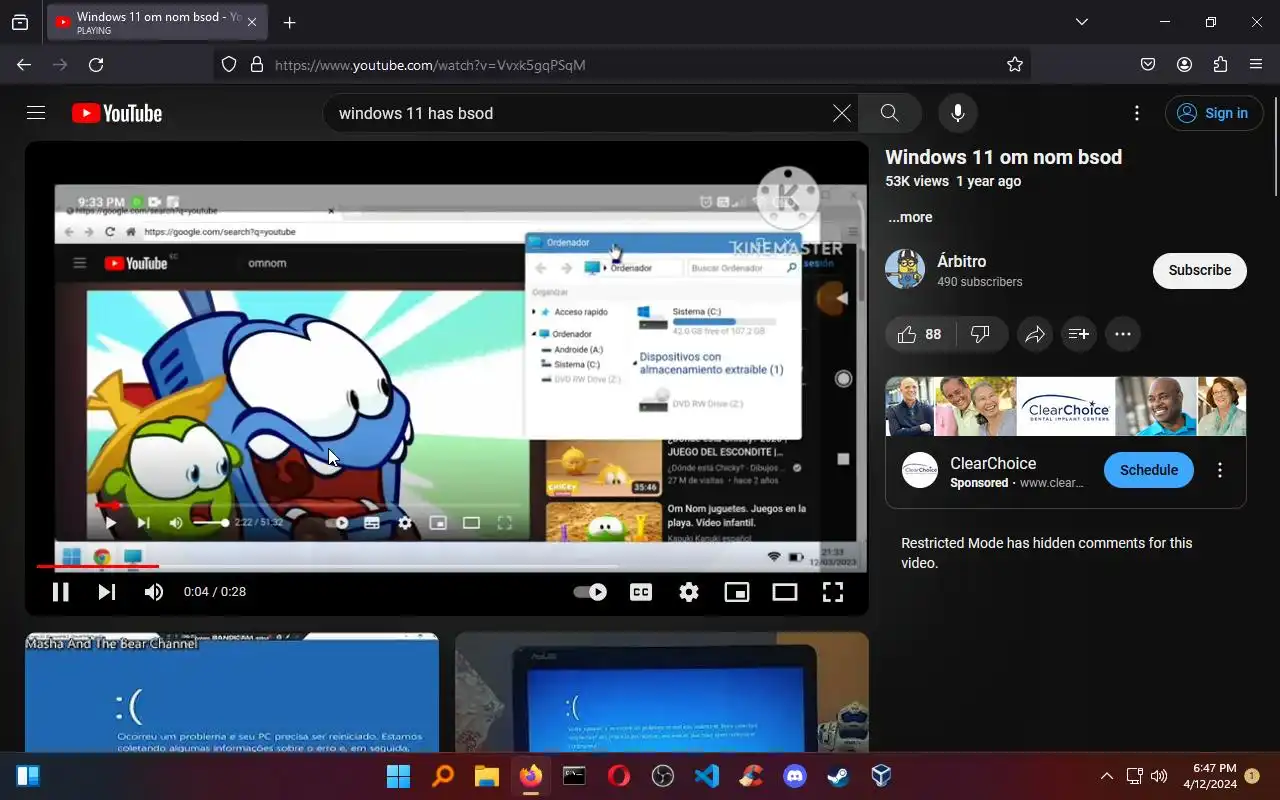List all tabs dropdown arrow
Viewport: 1280px width, 800px height.
(x=1082, y=22)
